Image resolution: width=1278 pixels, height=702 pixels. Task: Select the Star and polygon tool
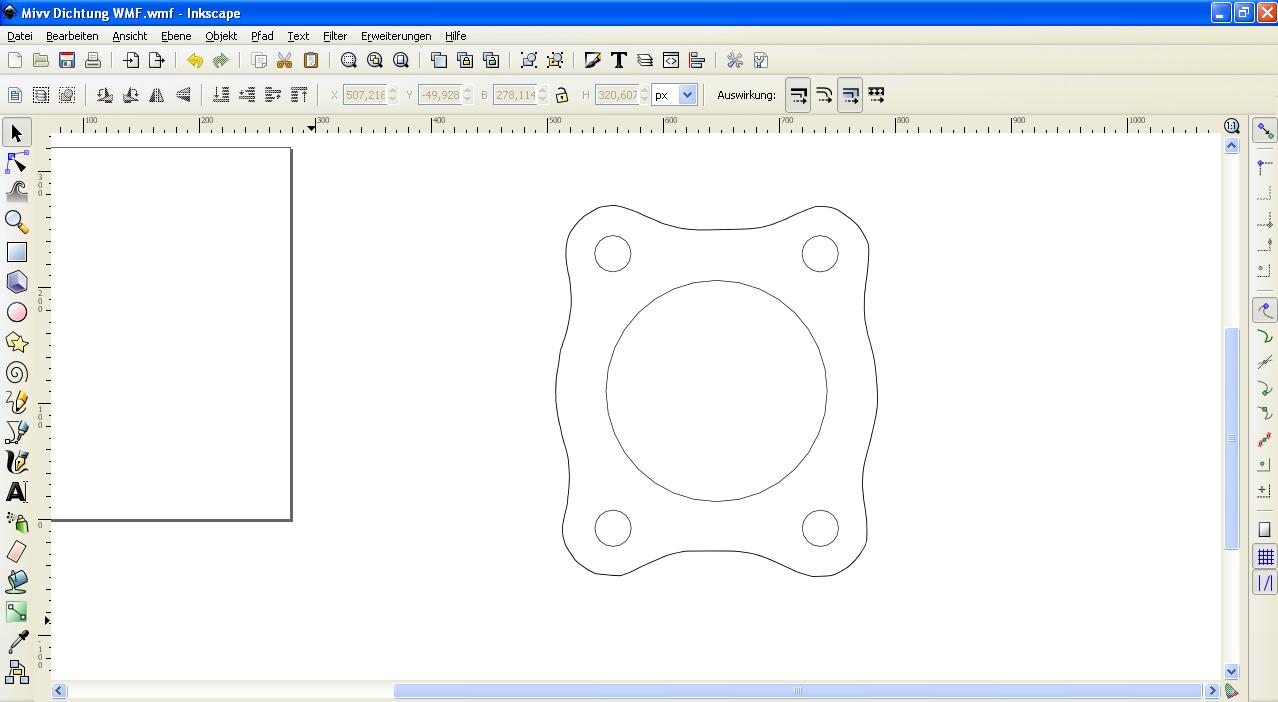point(17,342)
